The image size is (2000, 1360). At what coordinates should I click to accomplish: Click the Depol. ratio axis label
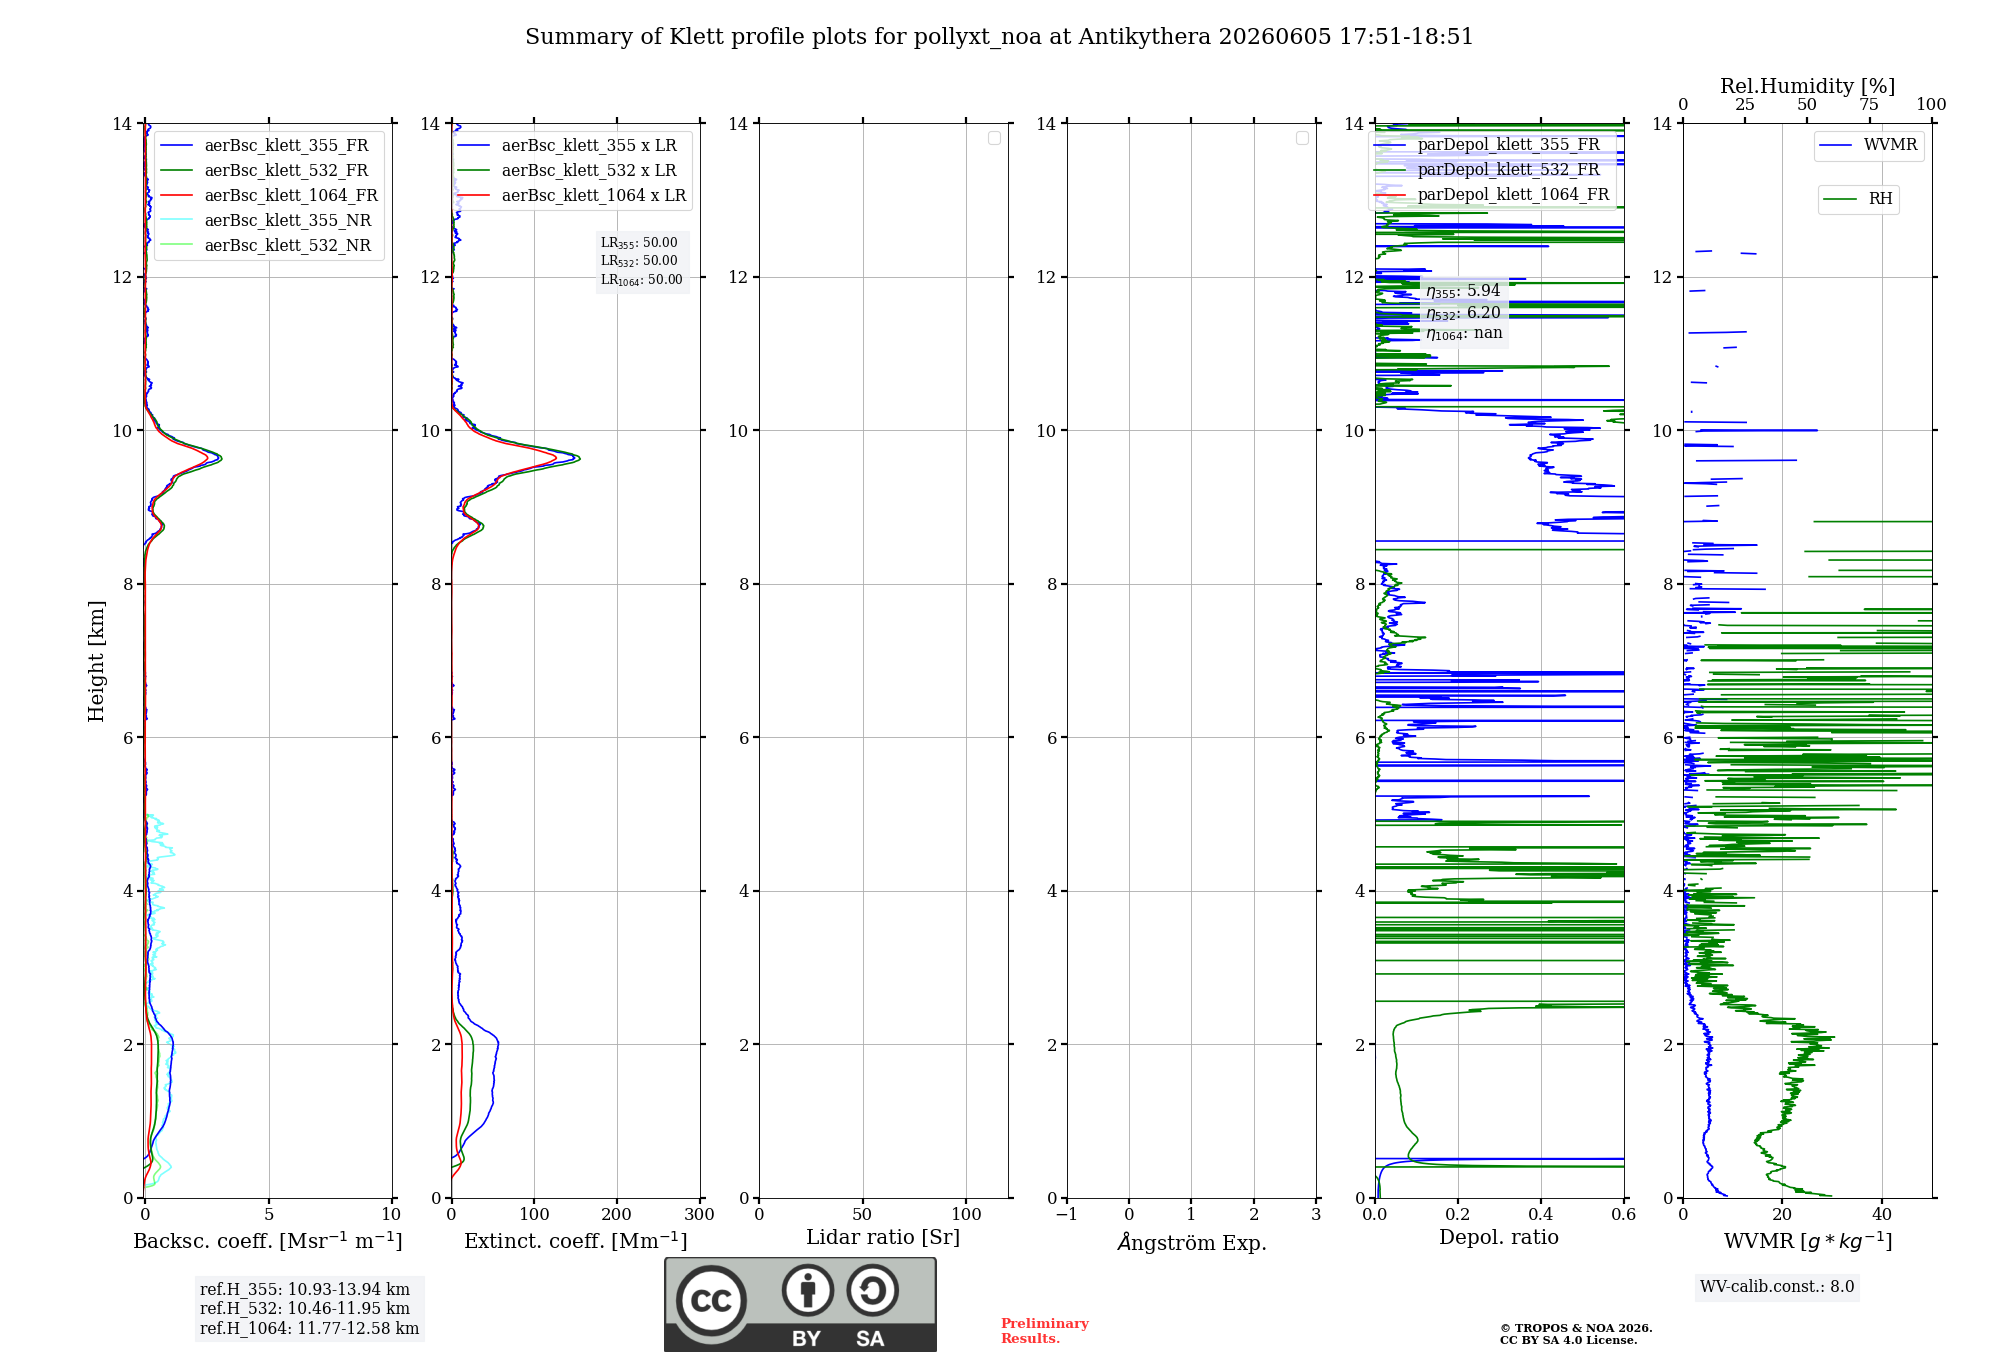[1499, 1238]
